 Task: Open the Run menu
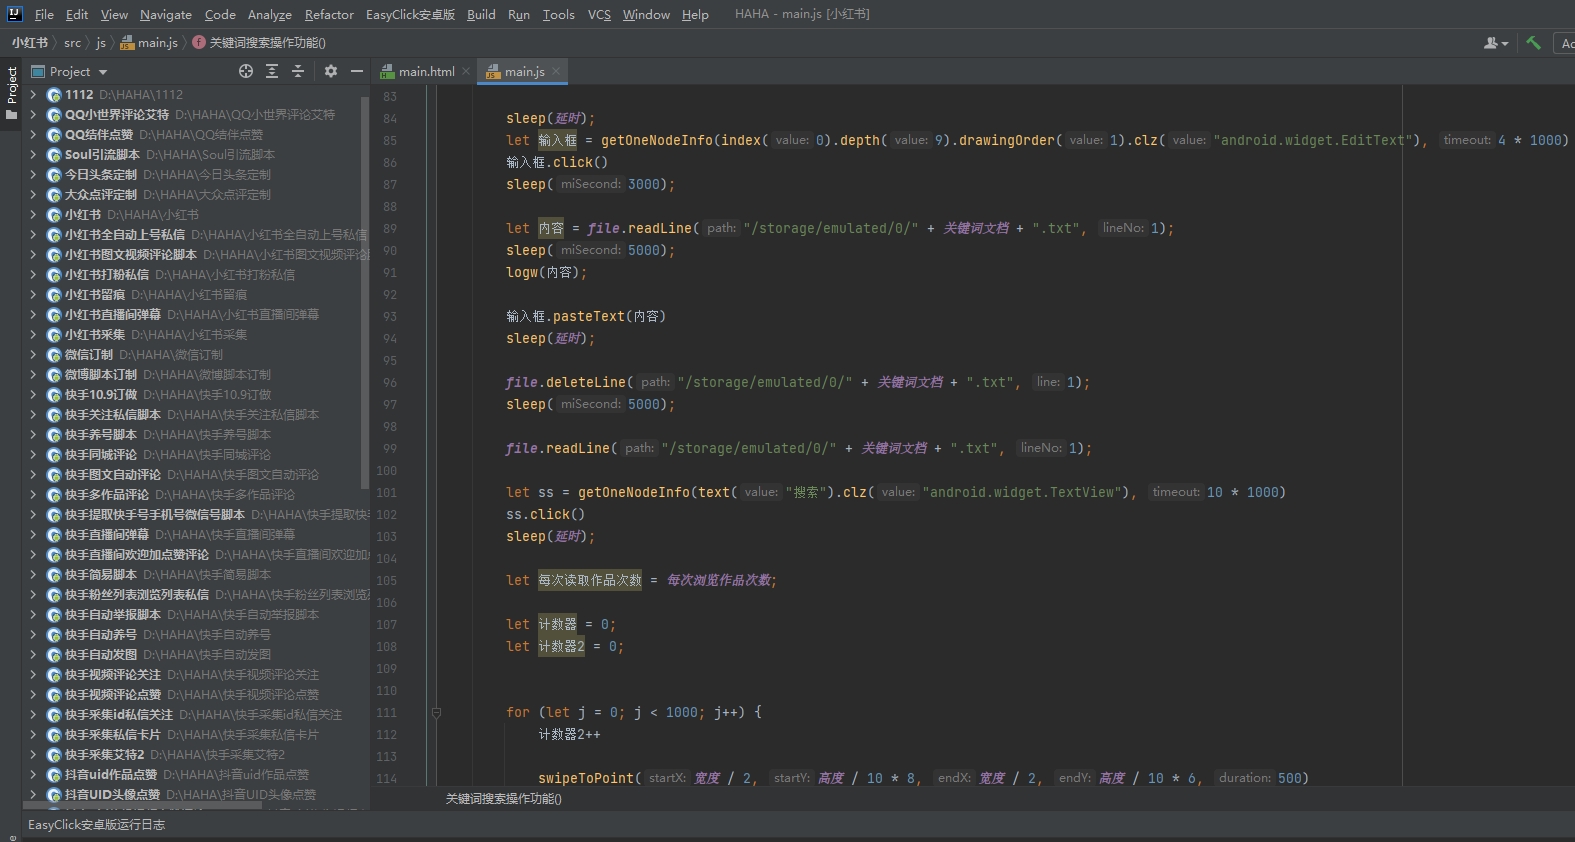click(x=519, y=14)
